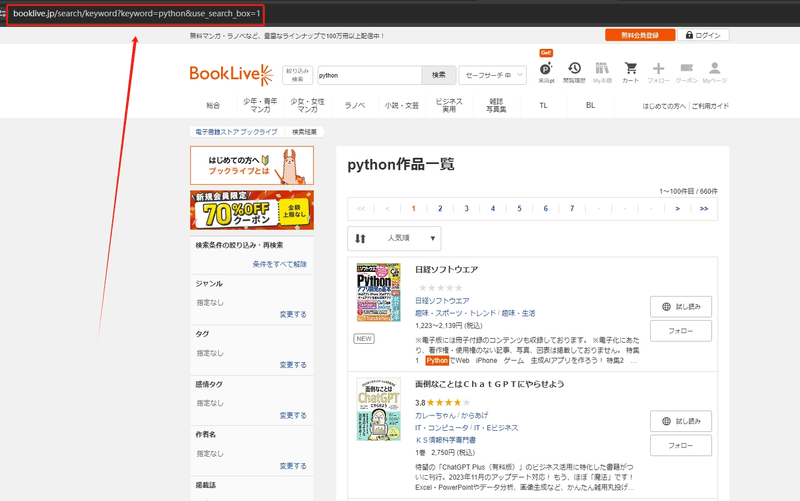
Task: Click 変更する under タグ
Action: tap(293, 365)
